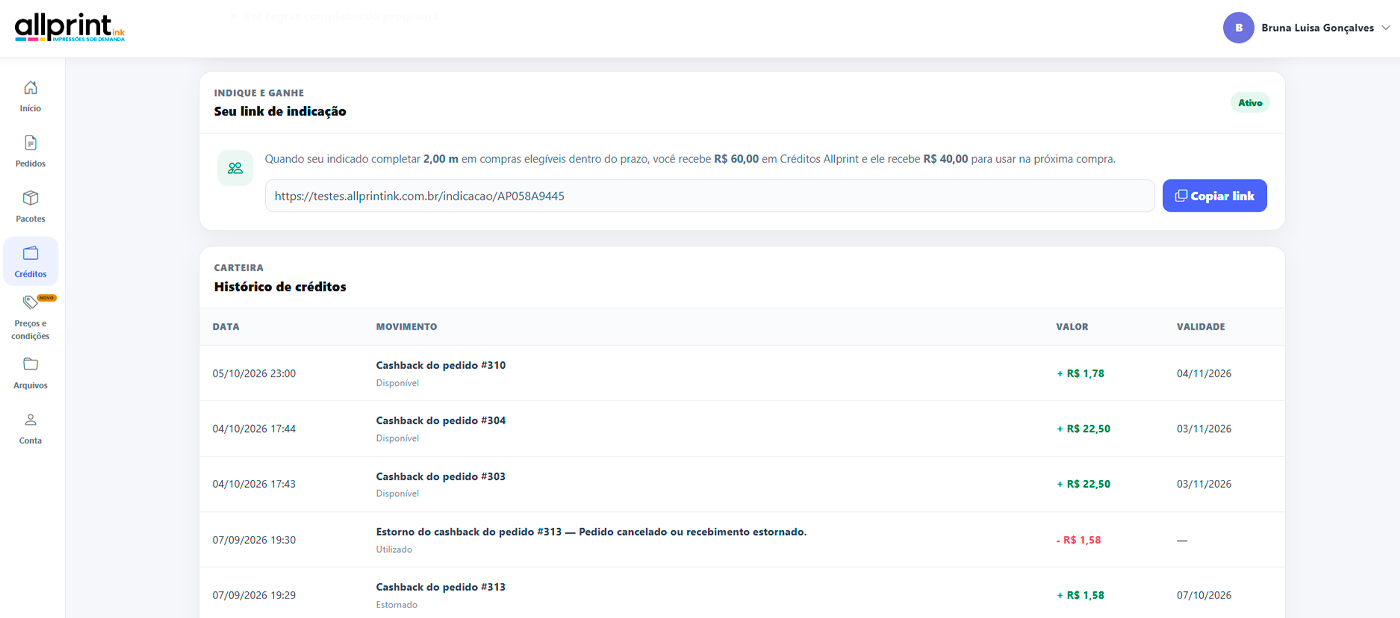Click the Allprint ink logo

[x=70, y=28]
